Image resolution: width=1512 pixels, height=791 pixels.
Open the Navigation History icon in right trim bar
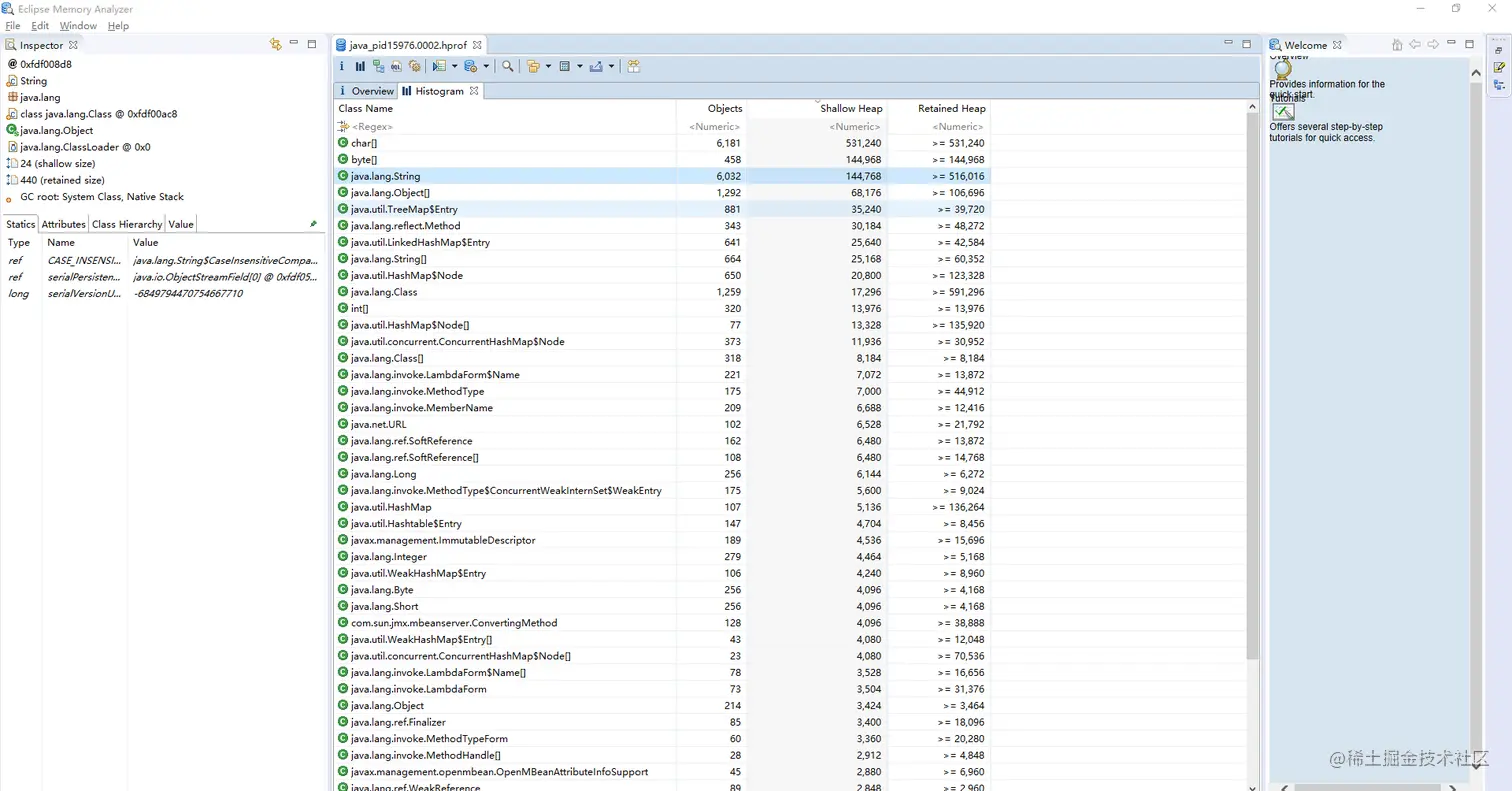point(1499,86)
